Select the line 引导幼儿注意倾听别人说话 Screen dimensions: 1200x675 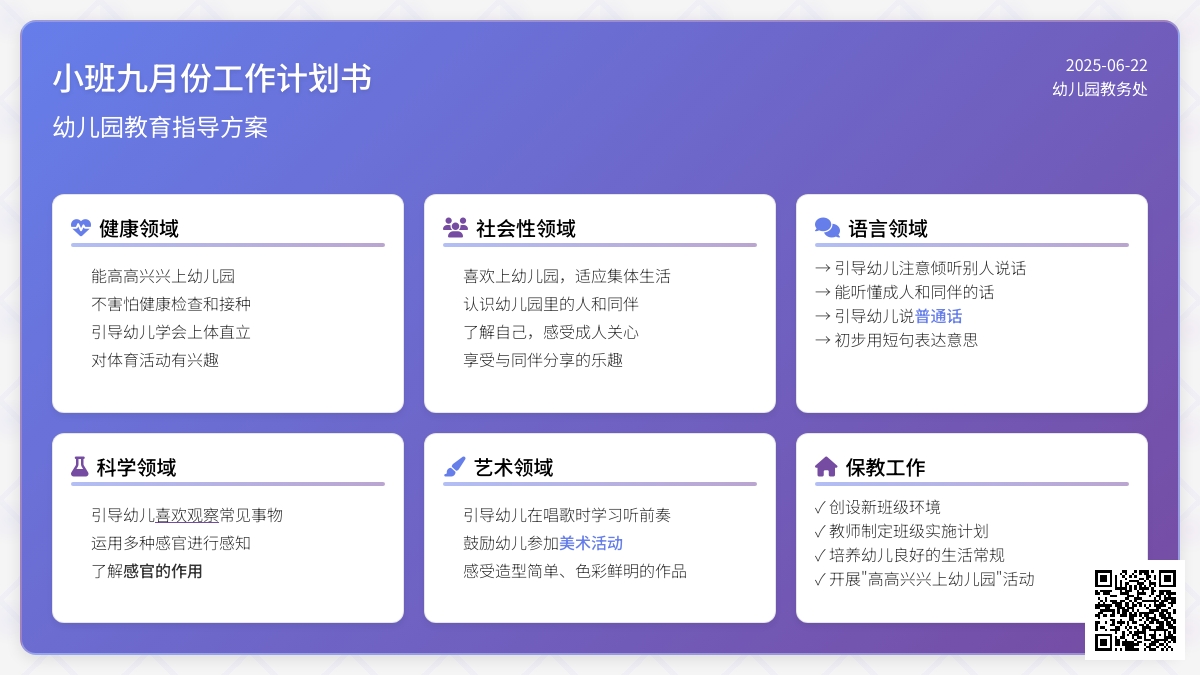coord(921,268)
